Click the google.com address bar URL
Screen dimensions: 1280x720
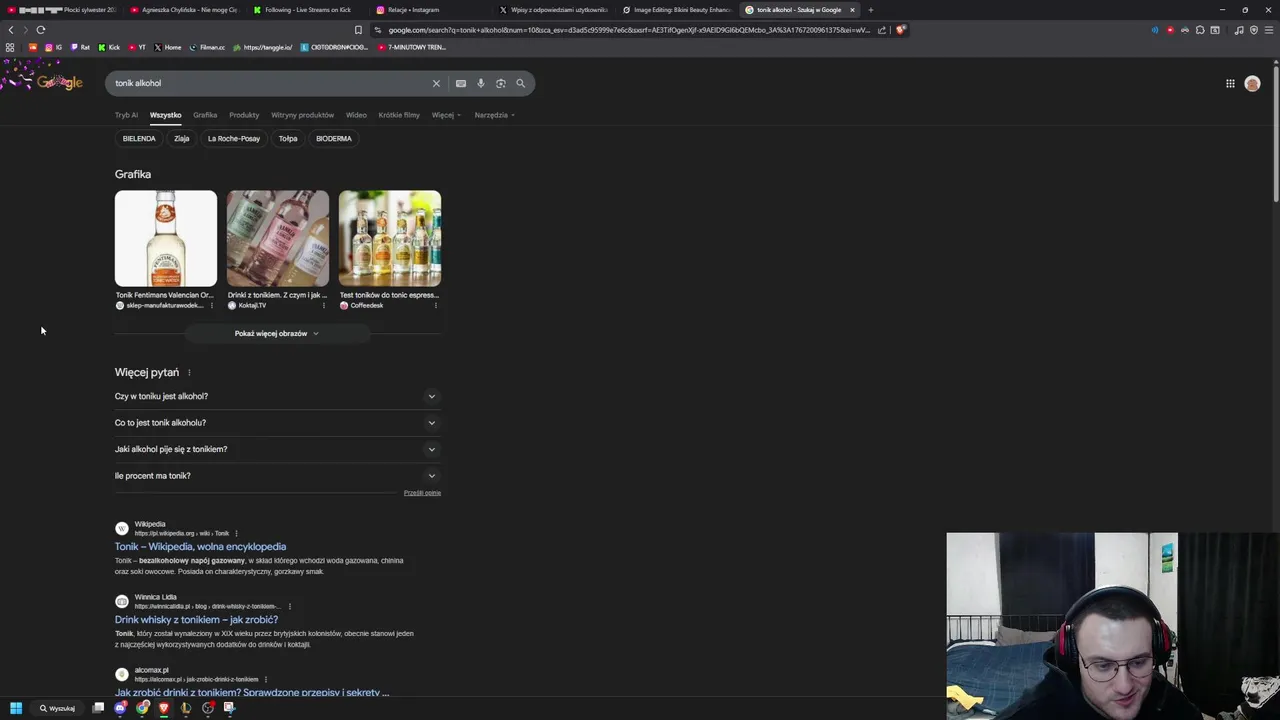(628, 30)
